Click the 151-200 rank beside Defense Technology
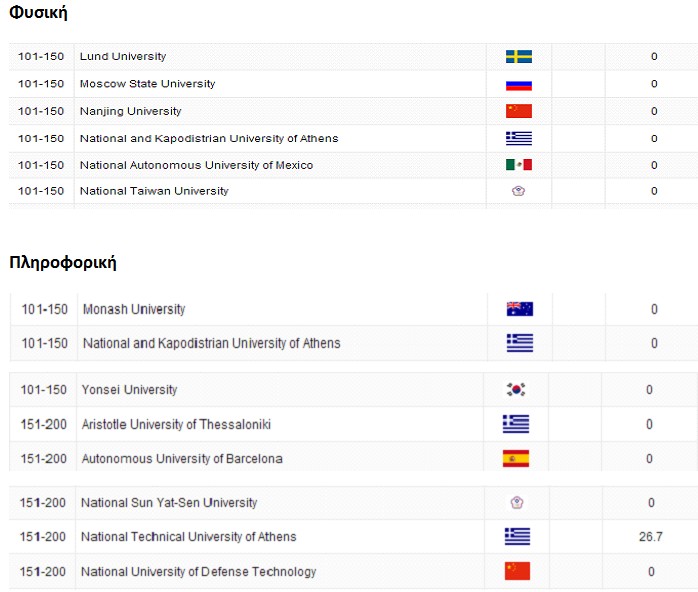 (x=43, y=572)
